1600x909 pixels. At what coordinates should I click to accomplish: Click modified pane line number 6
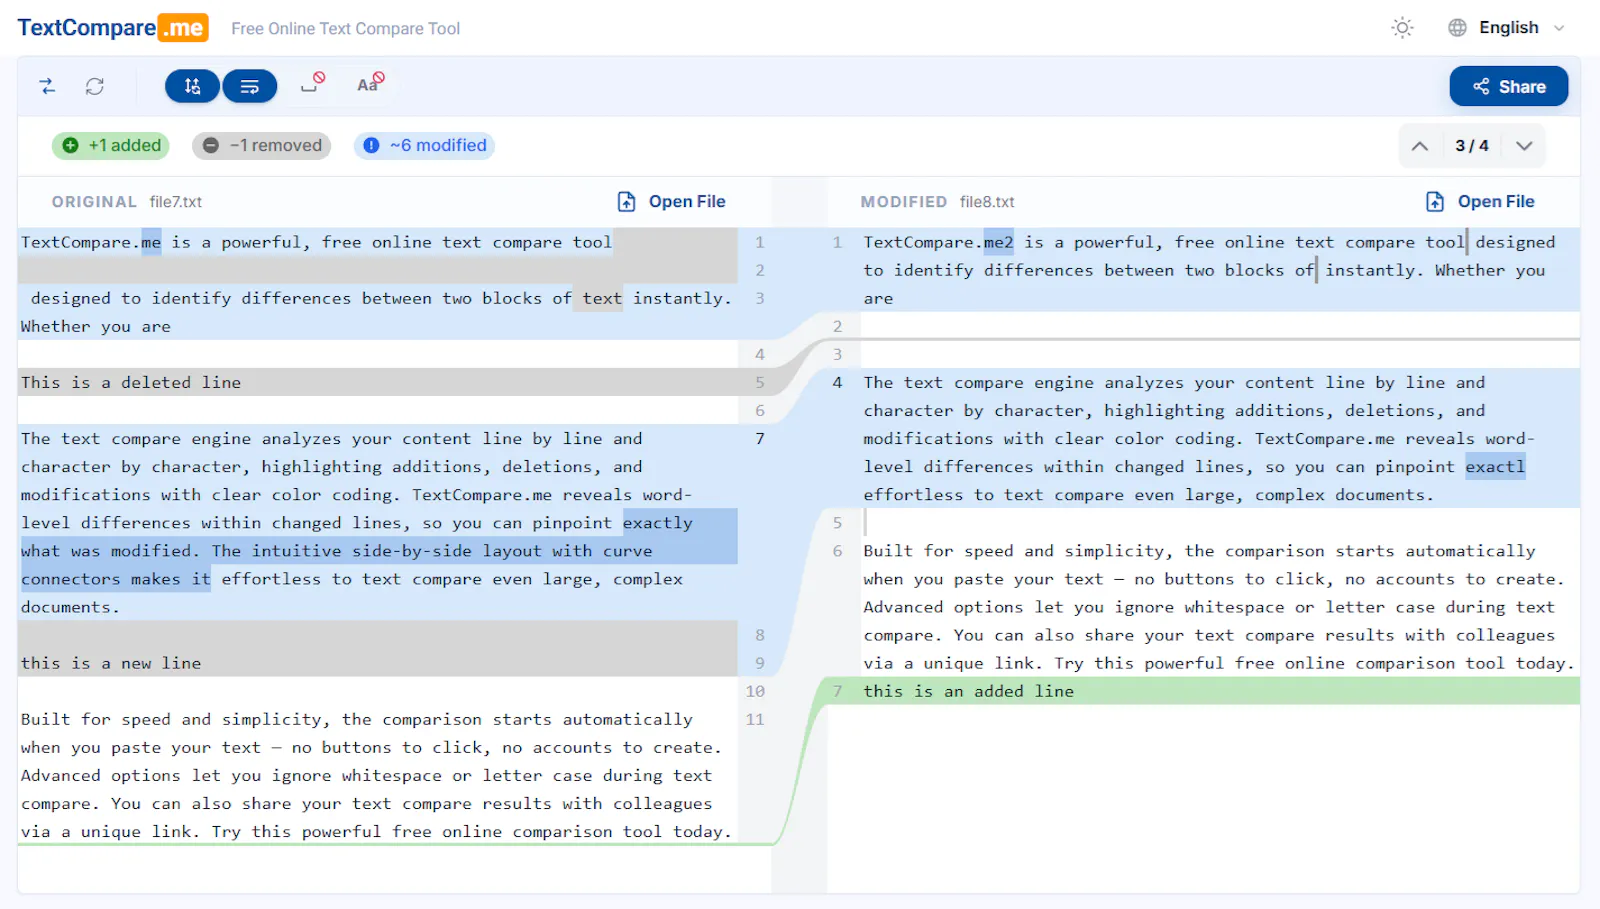[x=838, y=551]
